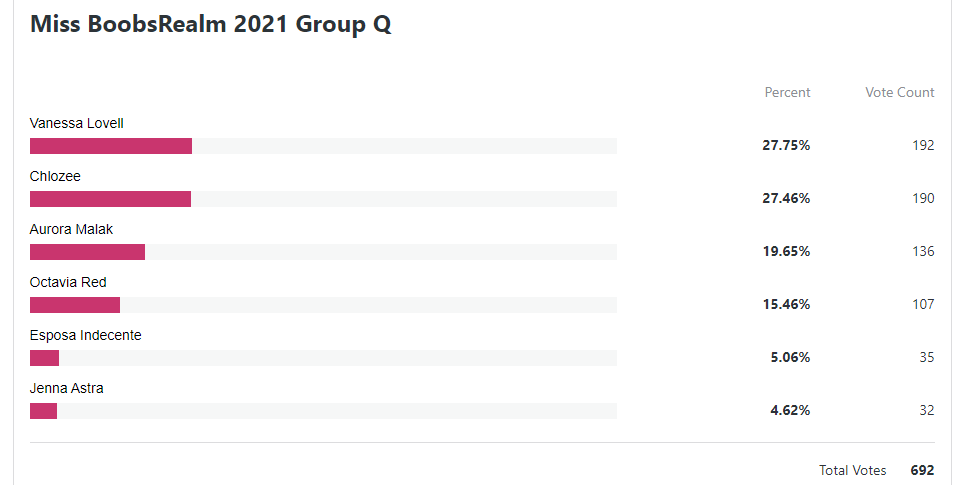Select the Esposa Indecente name label
Viewport: 958px width, 485px height.
(x=86, y=335)
